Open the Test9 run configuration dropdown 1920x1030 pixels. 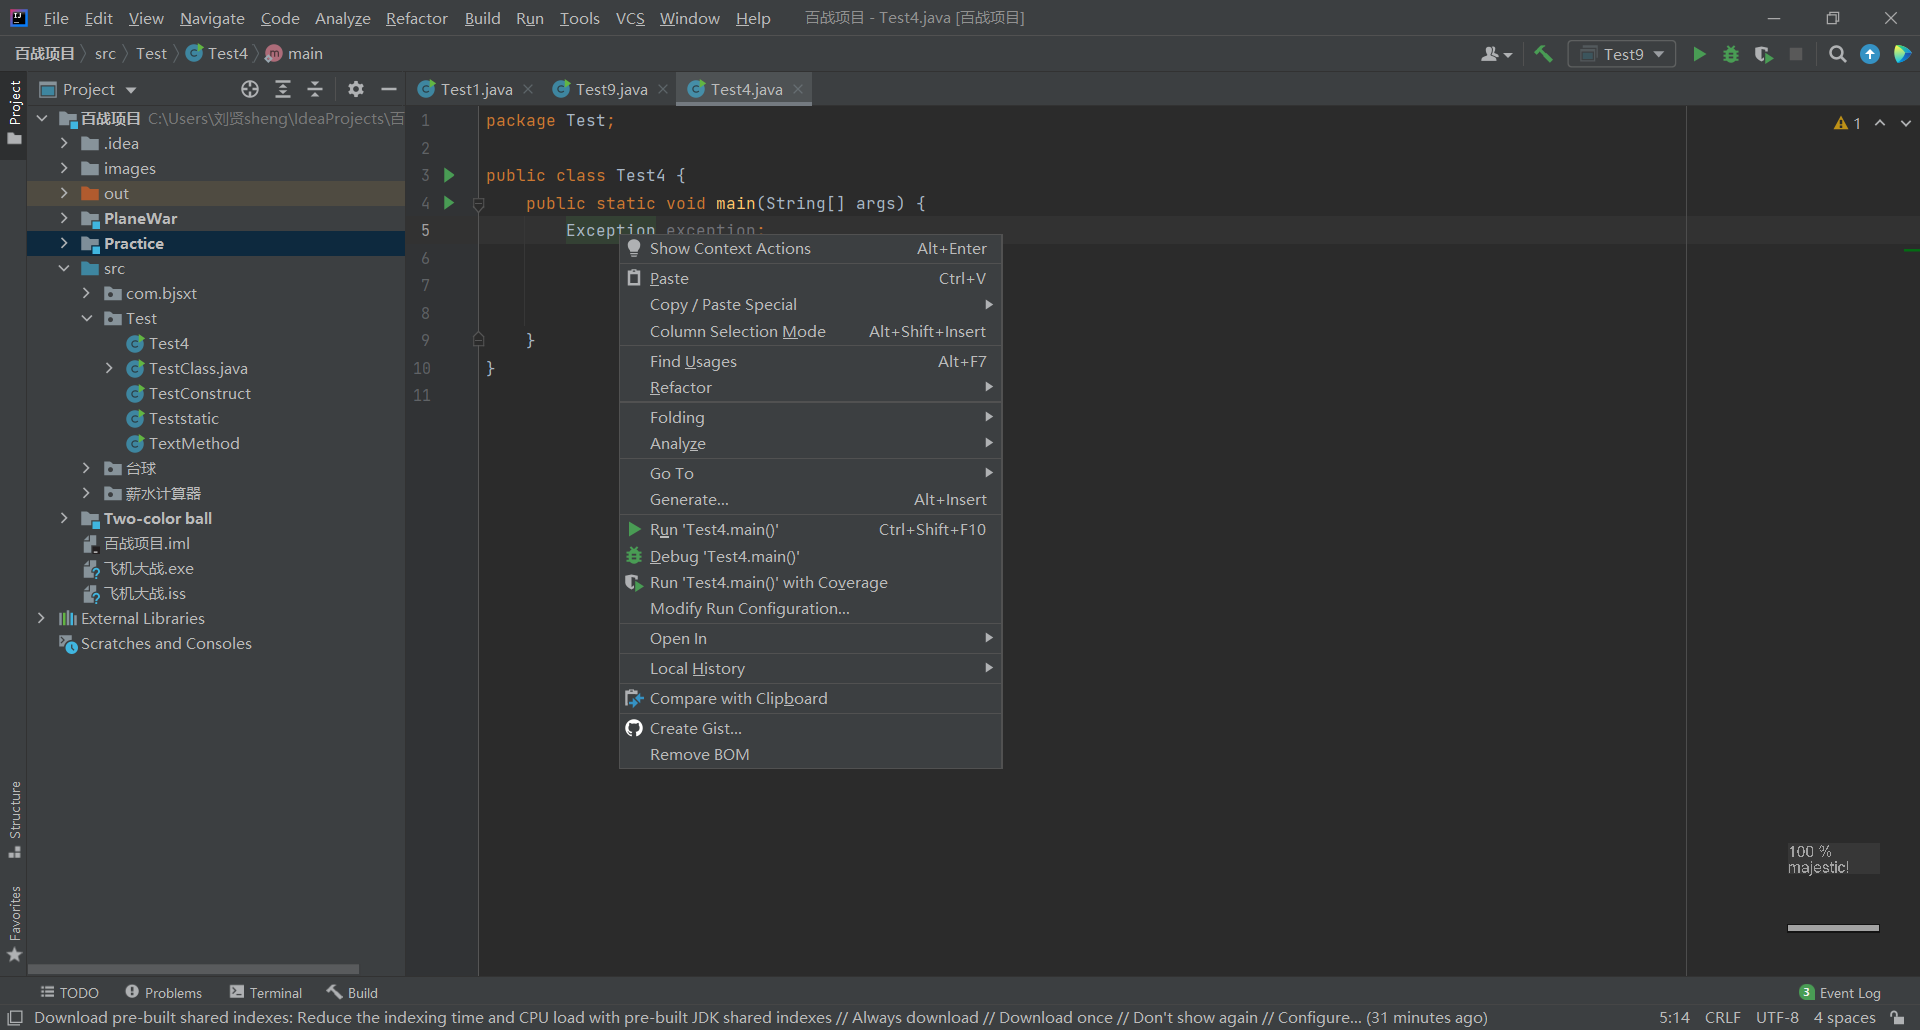(x=1622, y=54)
